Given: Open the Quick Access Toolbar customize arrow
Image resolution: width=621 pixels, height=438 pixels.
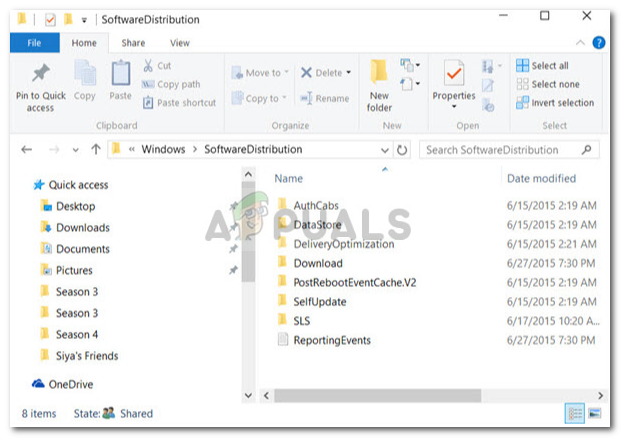Looking at the screenshot, I should [84, 20].
